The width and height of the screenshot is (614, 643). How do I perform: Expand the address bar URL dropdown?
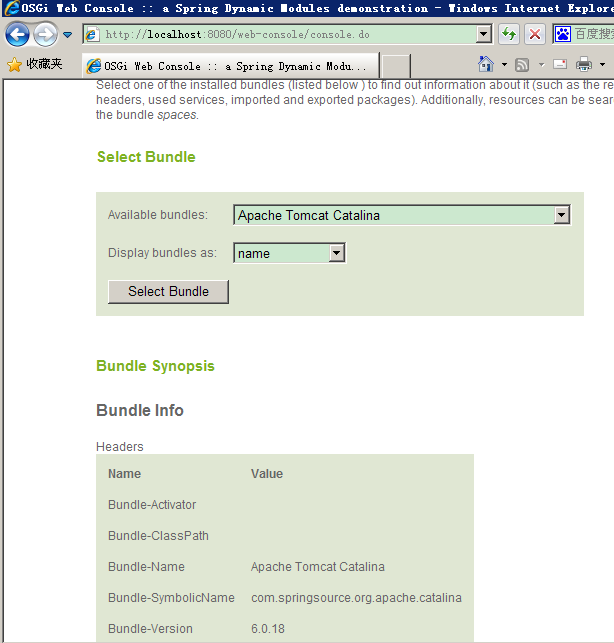(x=484, y=34)
